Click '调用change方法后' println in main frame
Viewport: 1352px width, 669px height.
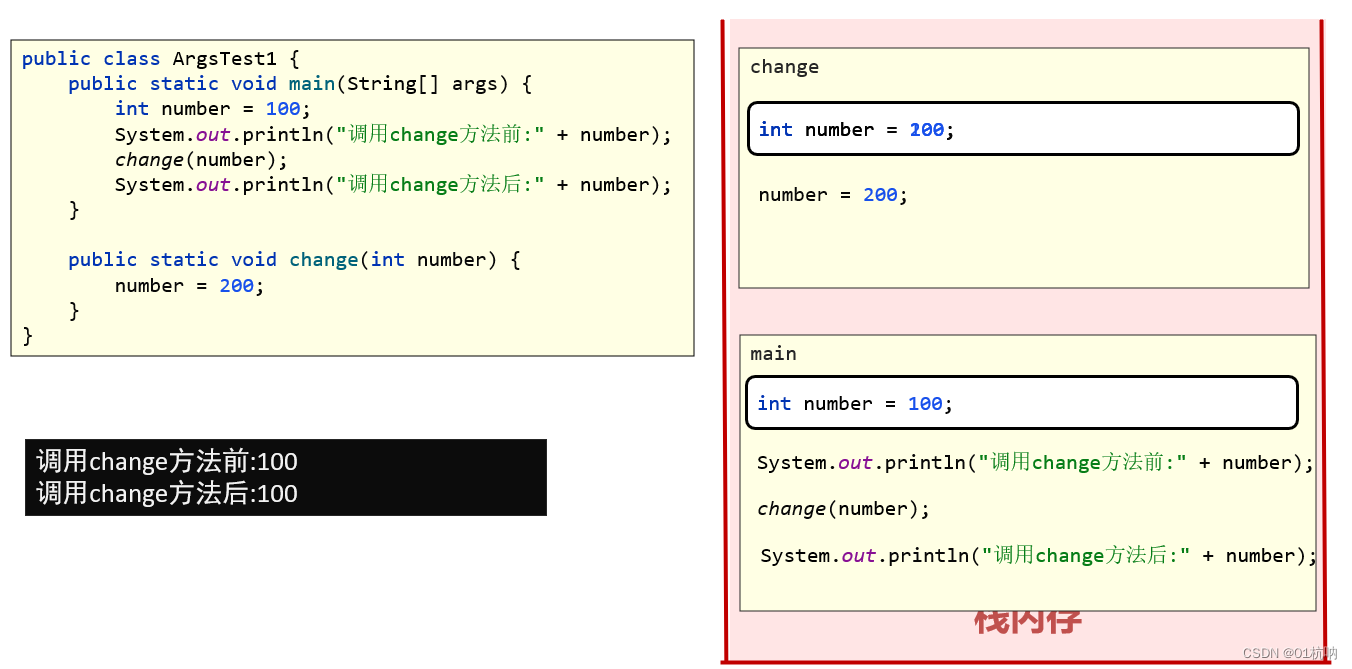[x=1038, y=555]
